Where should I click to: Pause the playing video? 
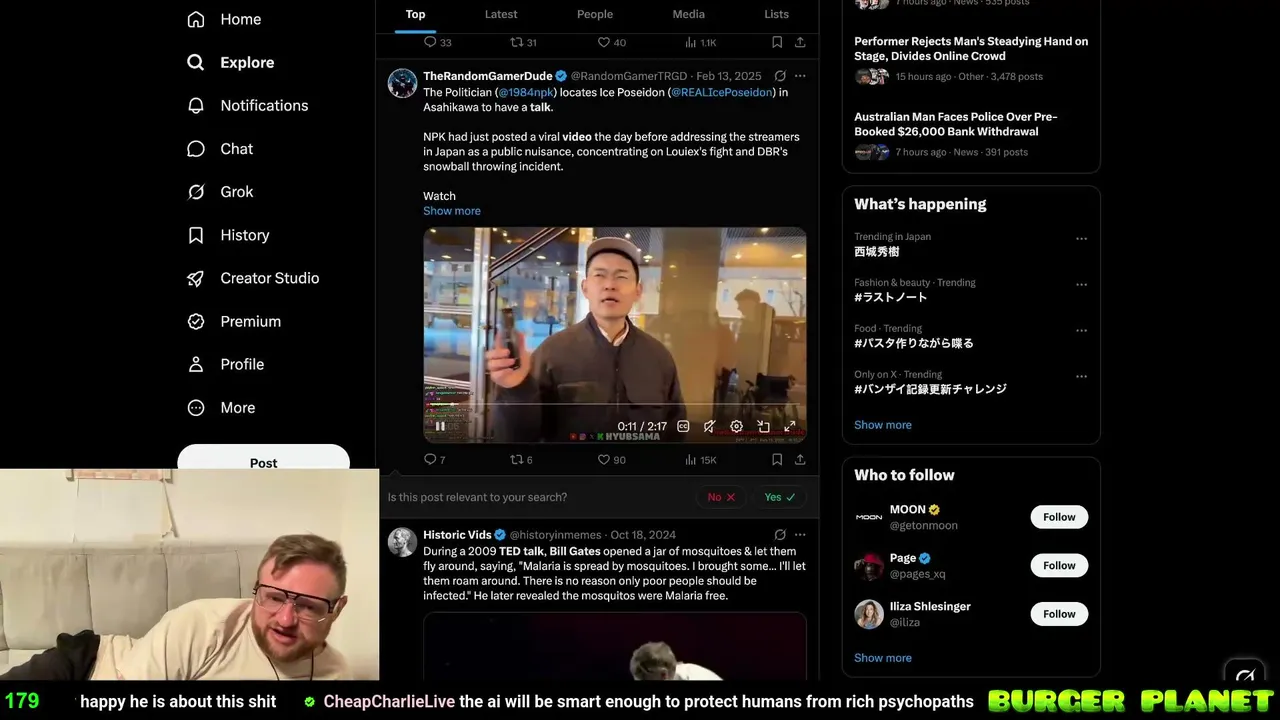[440, 426]
